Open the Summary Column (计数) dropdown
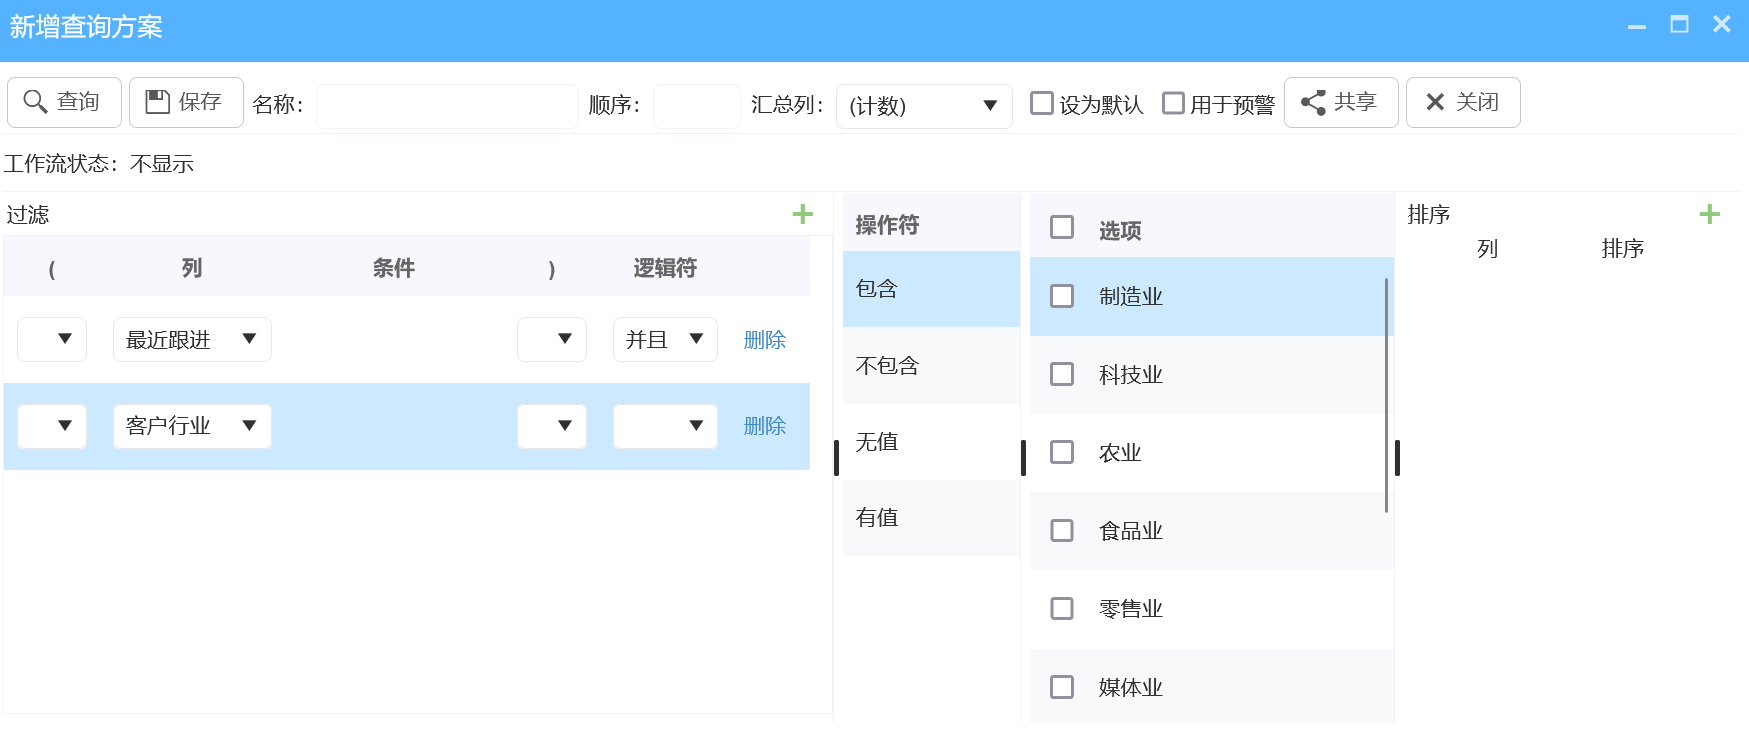This screenshot has width=1749, height=750. tap(923, 106)
